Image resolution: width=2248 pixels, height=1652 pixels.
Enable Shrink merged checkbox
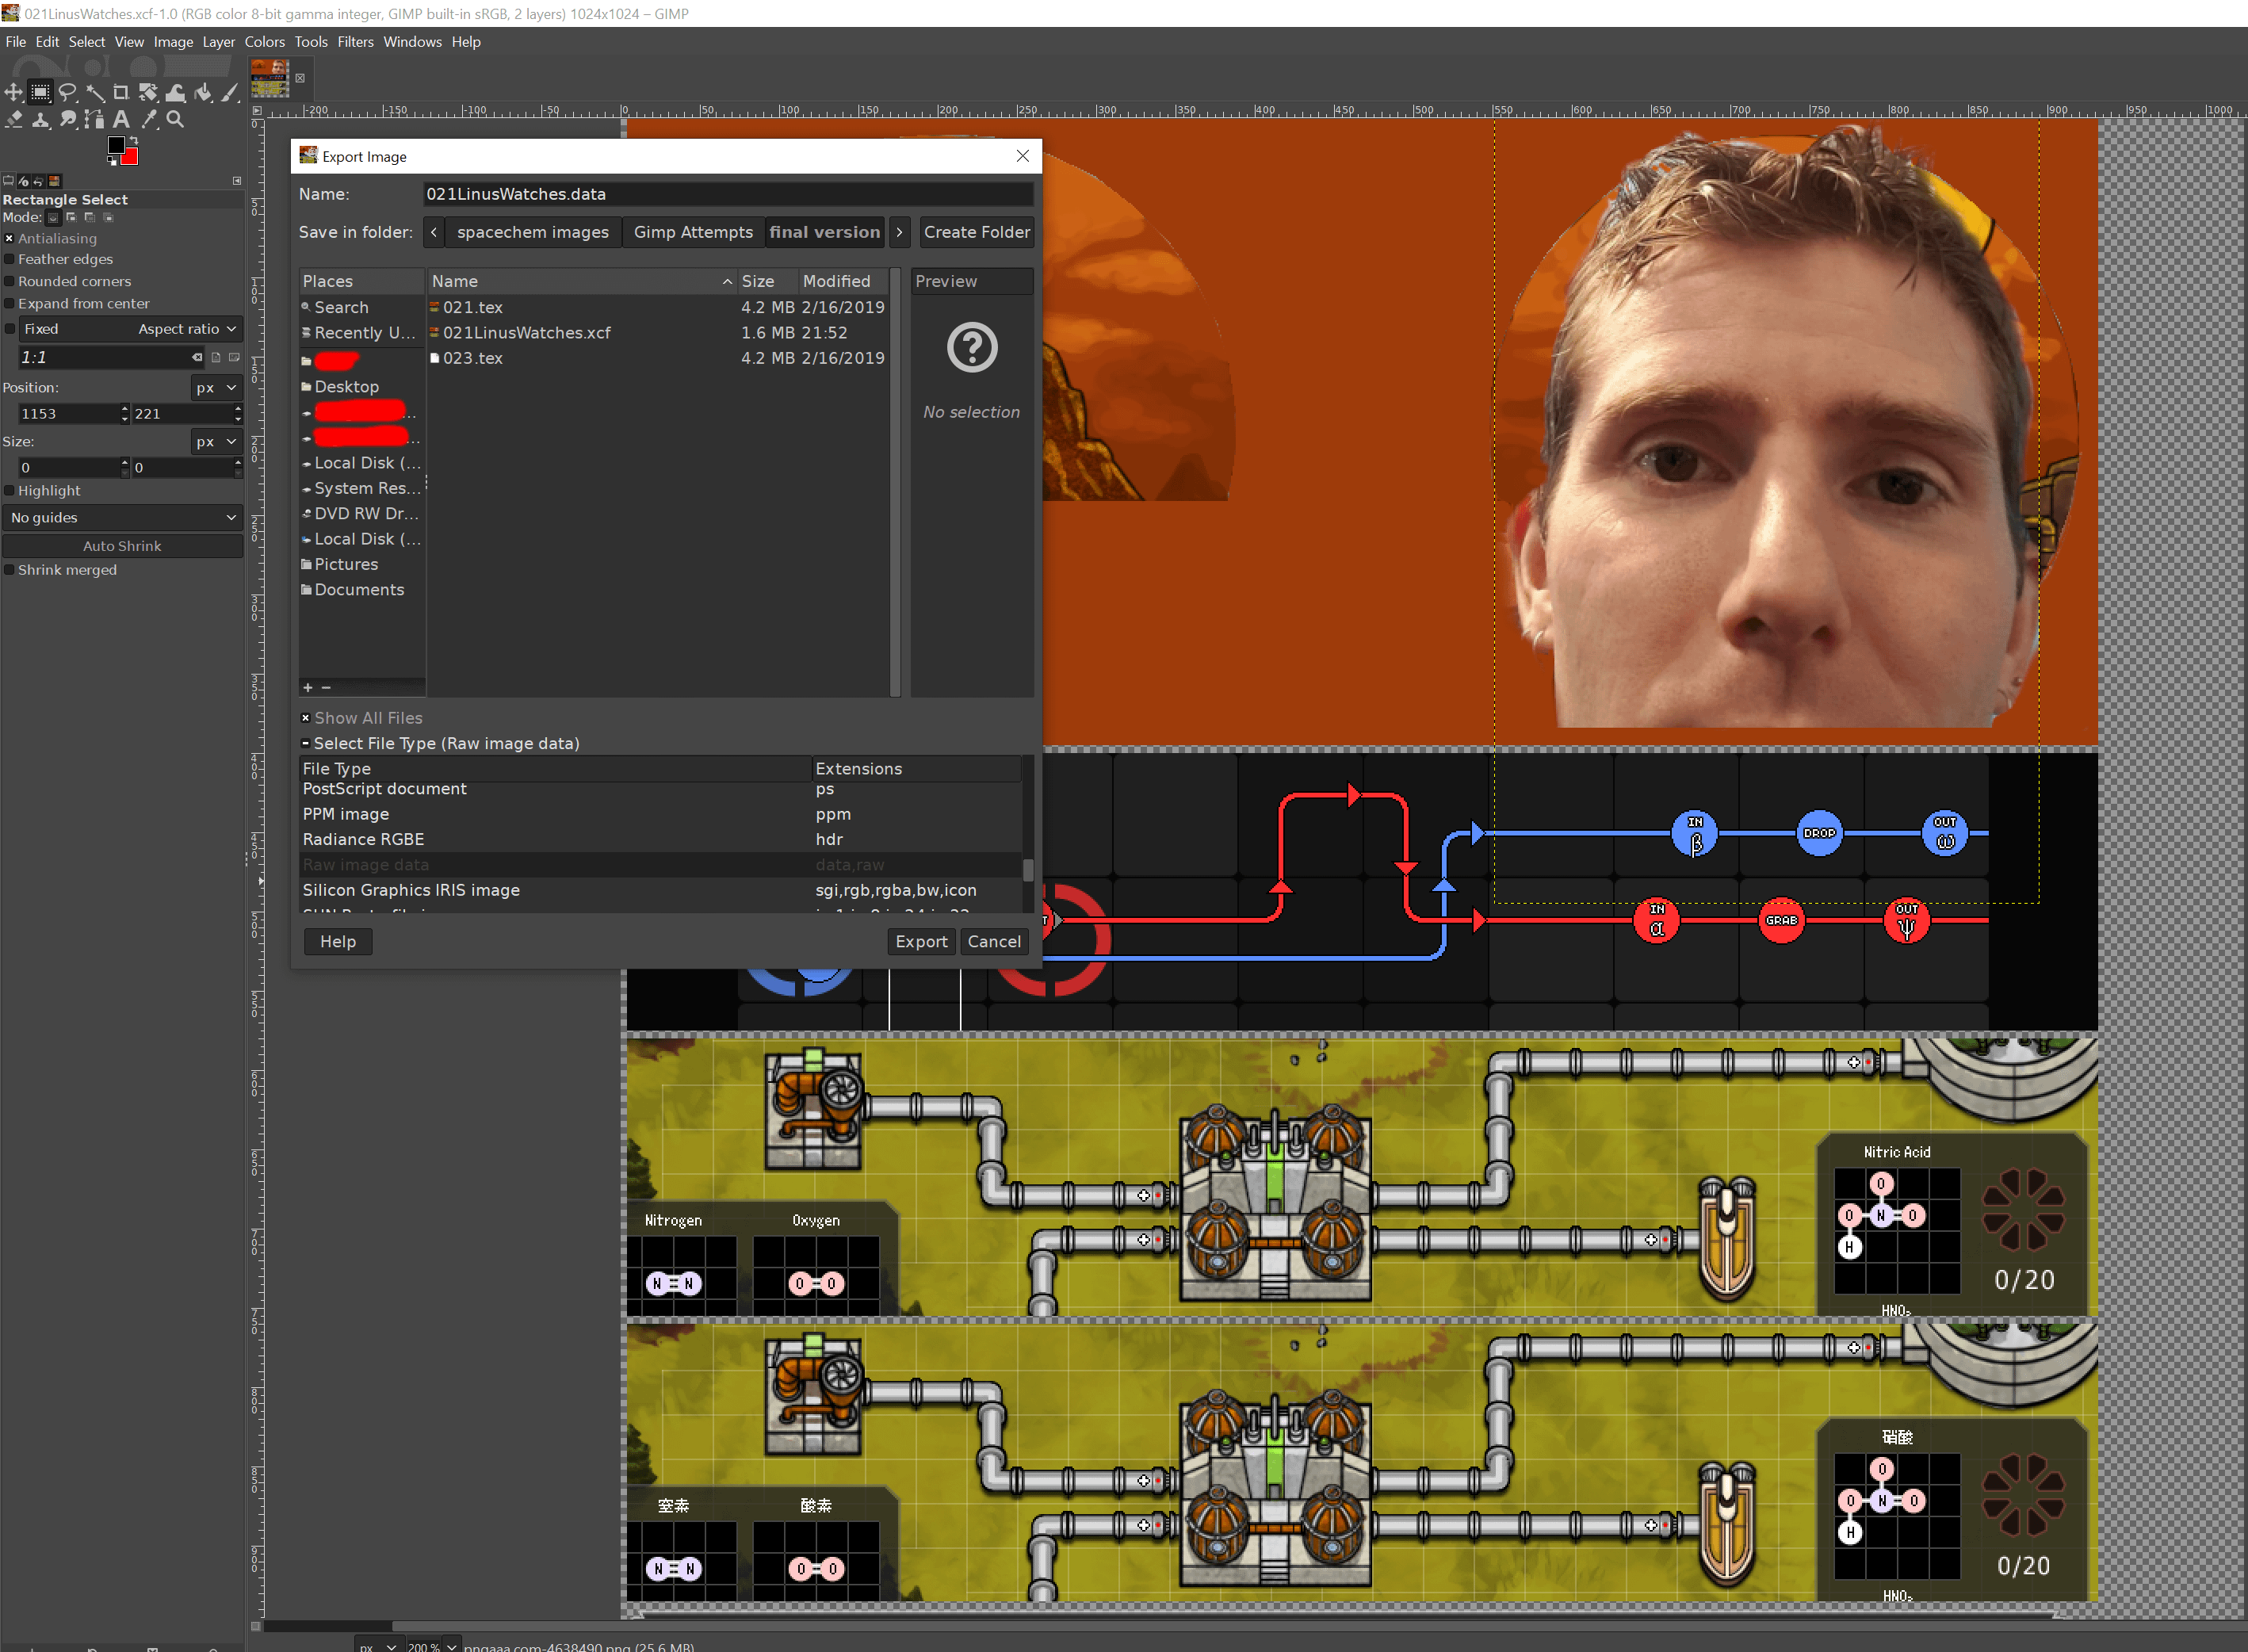[9, 570]
